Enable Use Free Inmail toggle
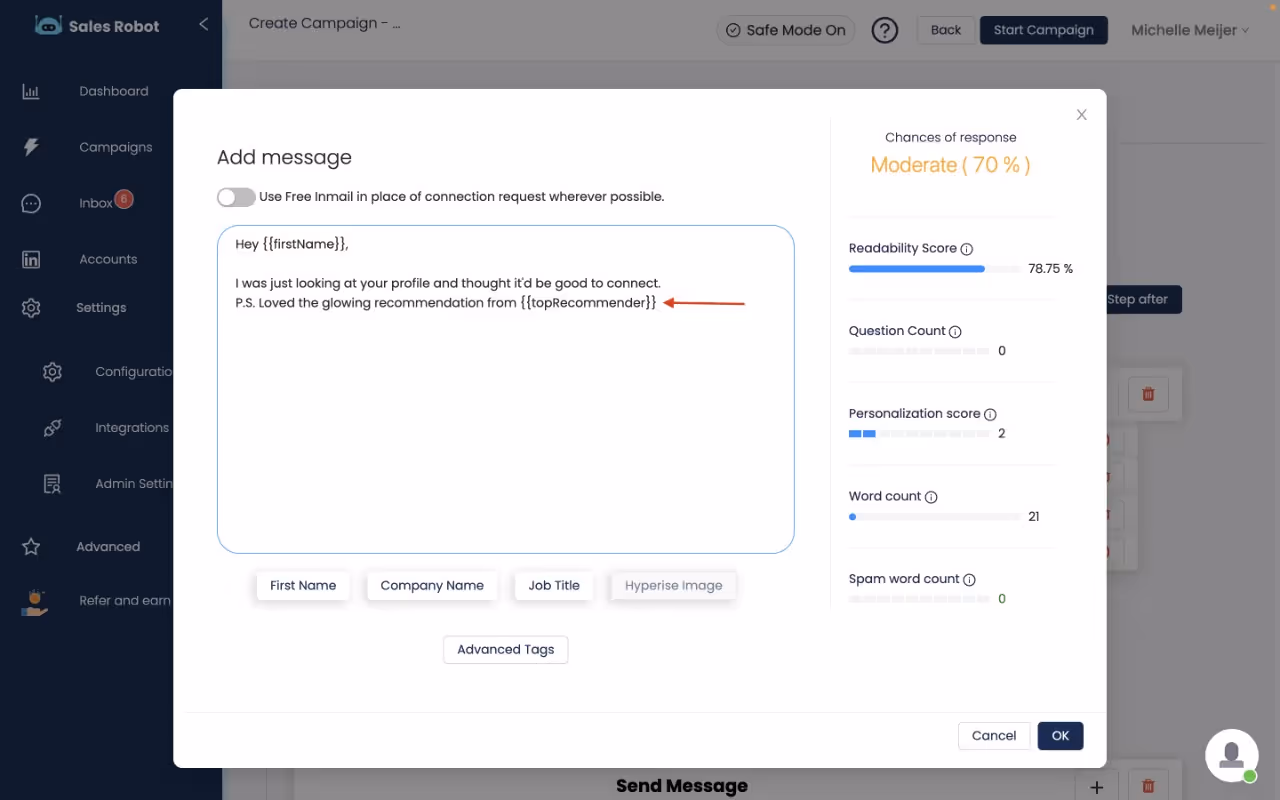The height and width of the screenshot is (800, 1280). coord(236,197)
